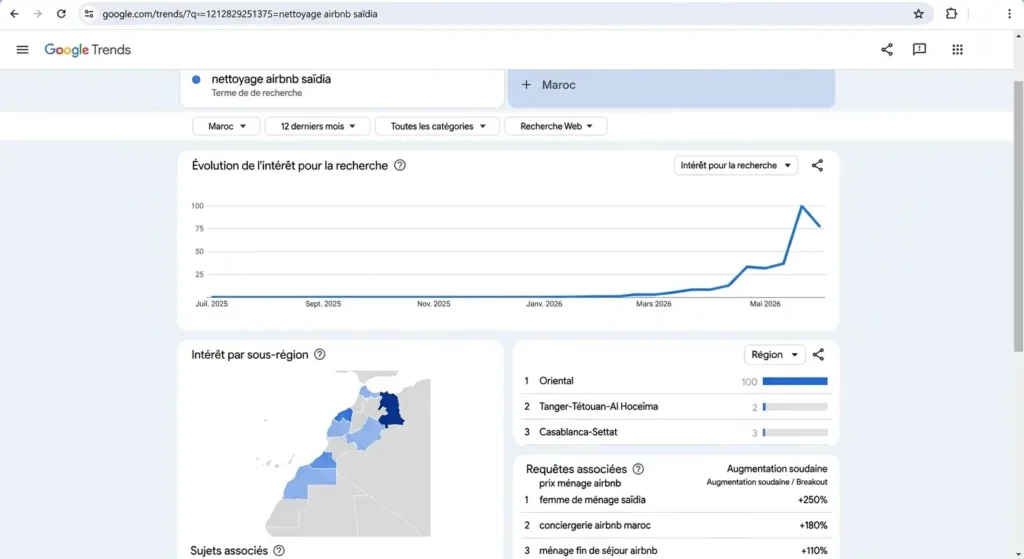Open Intérêt pour la recherche dropdown
Viewport: 1024px width, 559px height.
[x=735, y=165]
